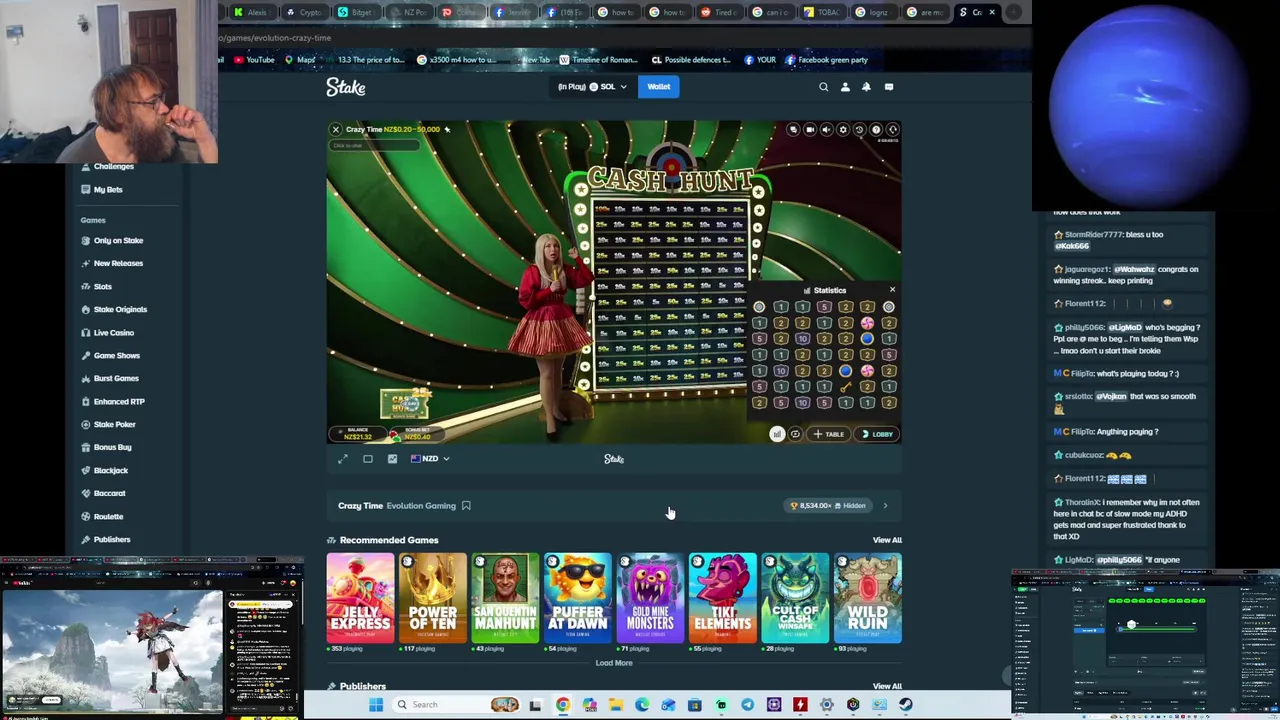The width and height of the screenshot is (1280, 720).
Task: Go to the LOBBY in Crazy Time
Action: click(x=877, y=434)
